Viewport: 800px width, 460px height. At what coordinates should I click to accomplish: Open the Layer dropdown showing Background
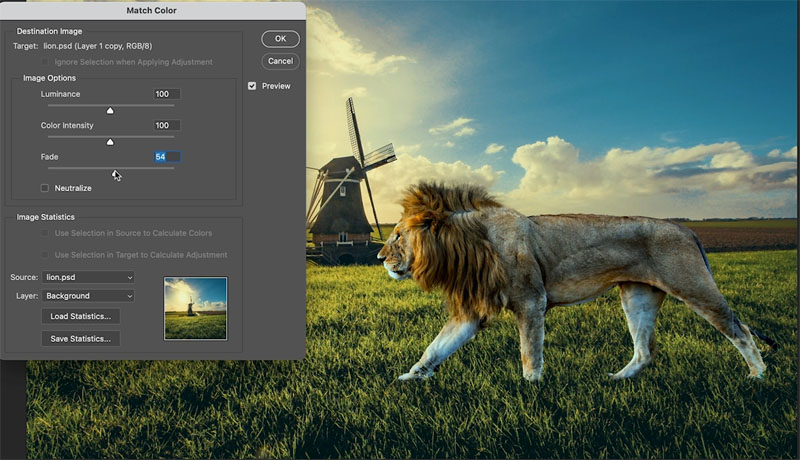[88, 296]
